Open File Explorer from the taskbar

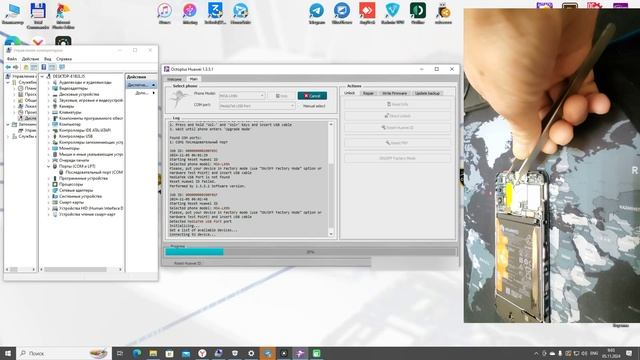coord(153,353)
